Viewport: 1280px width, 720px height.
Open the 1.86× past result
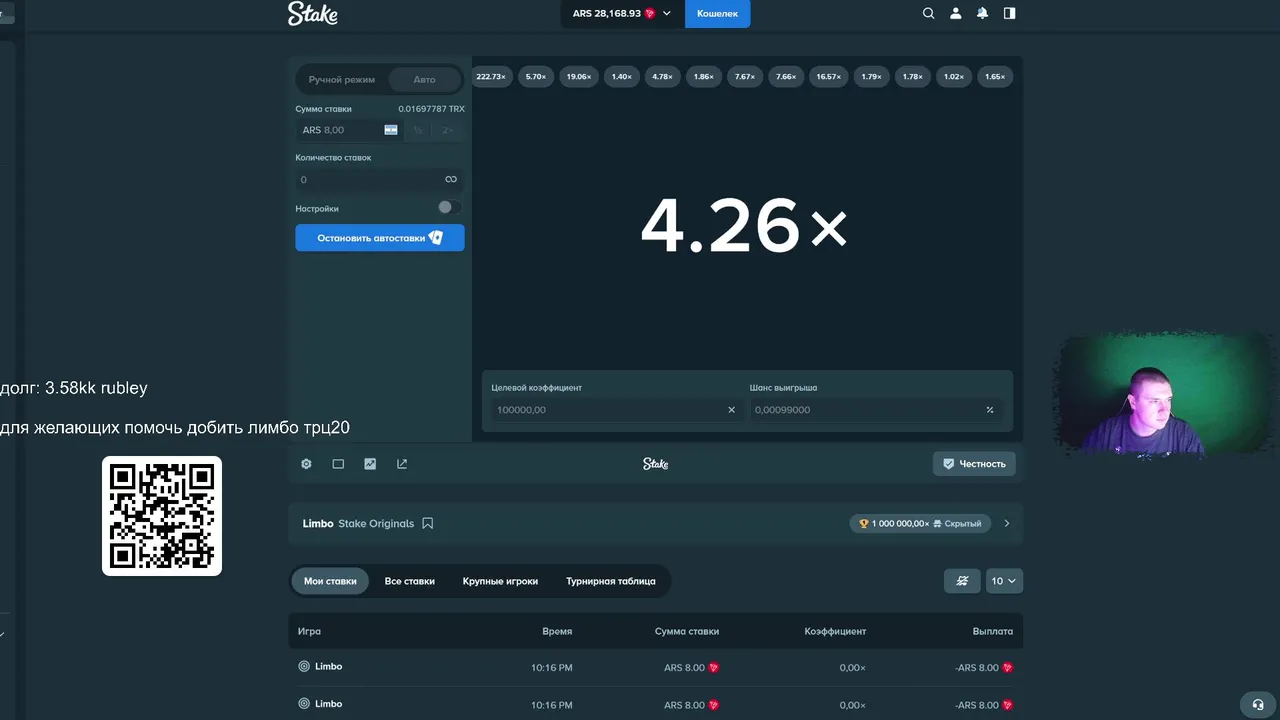(x=704, y=77)
